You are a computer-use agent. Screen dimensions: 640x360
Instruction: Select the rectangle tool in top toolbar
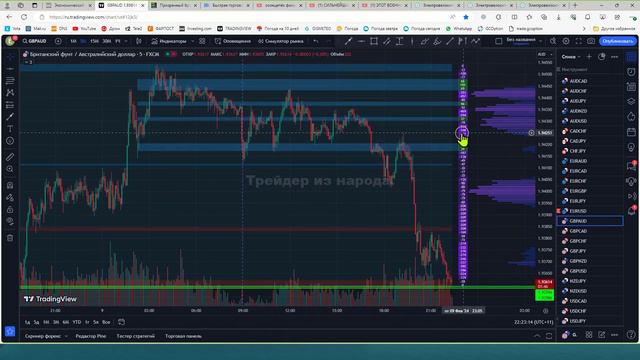click(374, 41)
